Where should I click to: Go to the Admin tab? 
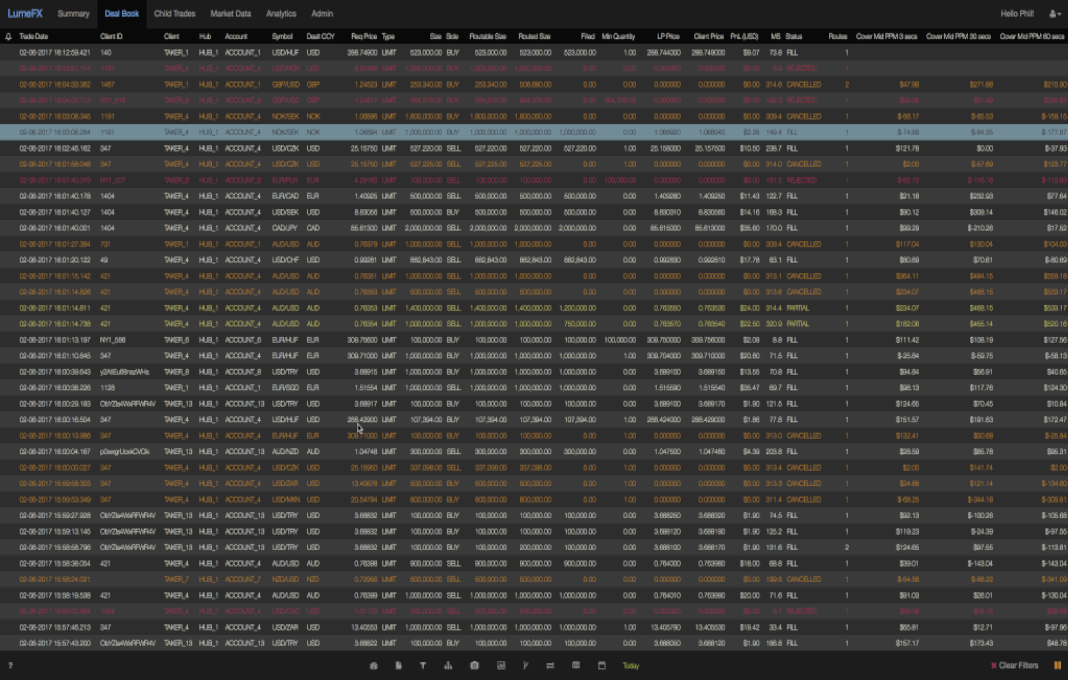tap(322, 14)
